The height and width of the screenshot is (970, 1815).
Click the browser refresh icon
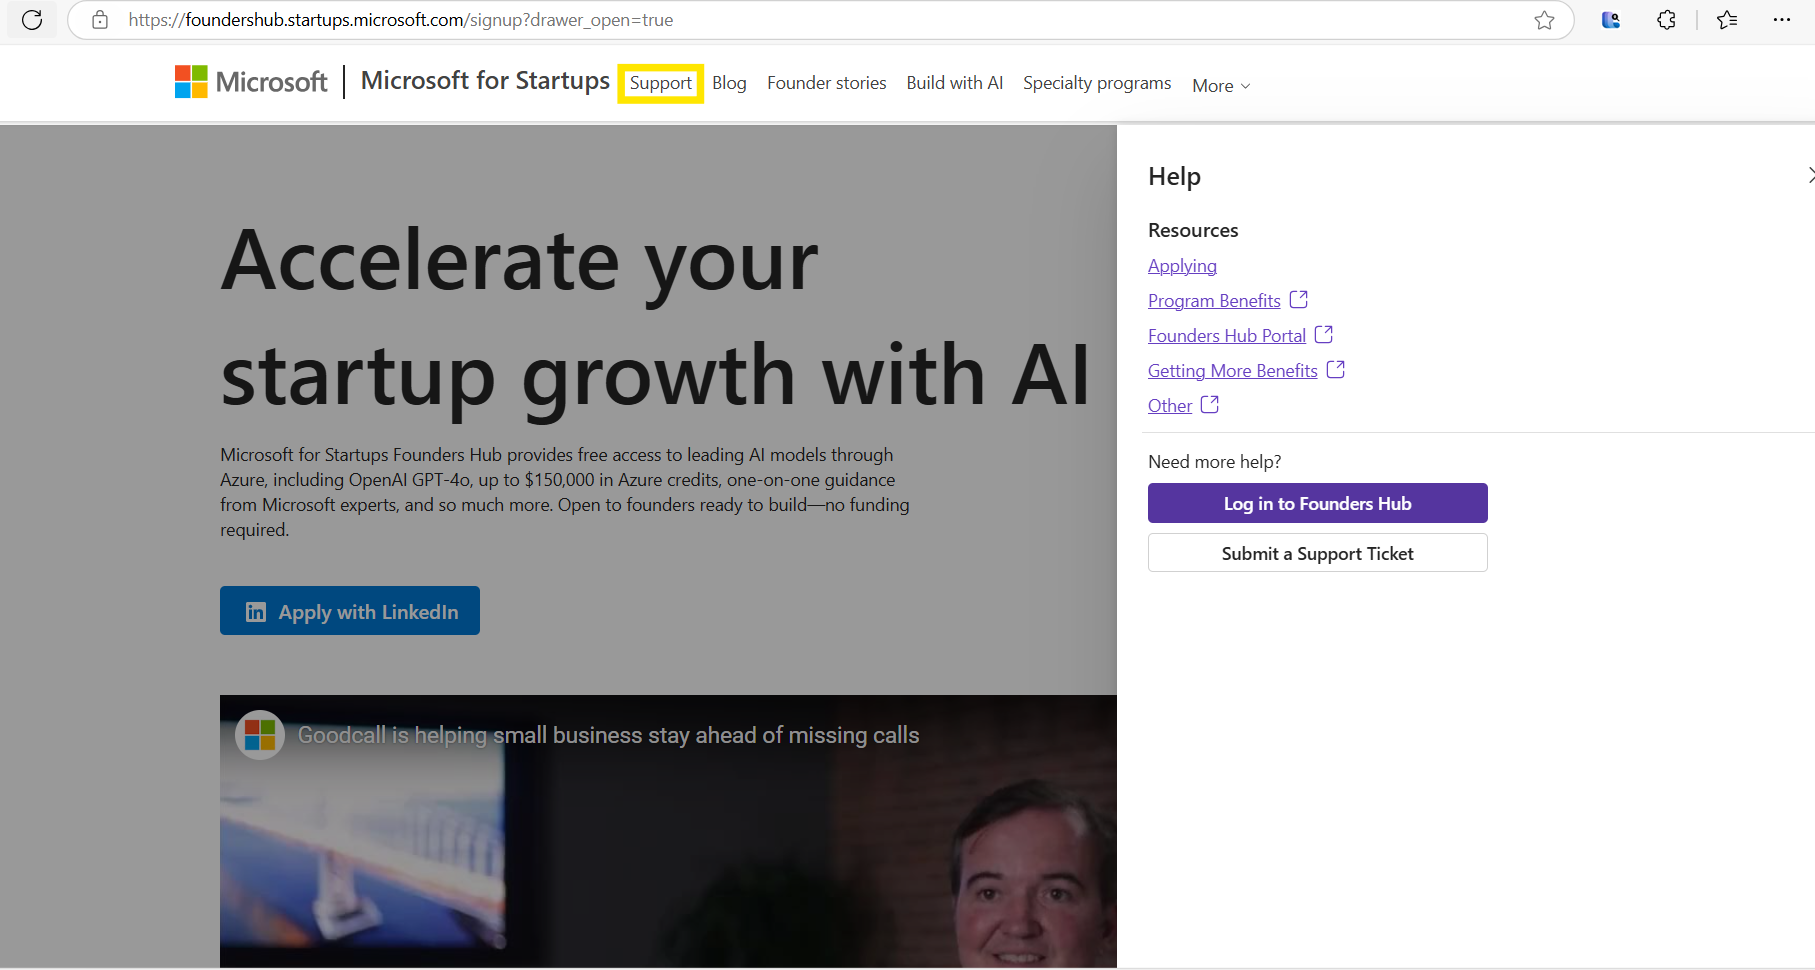tap(32, 20)
